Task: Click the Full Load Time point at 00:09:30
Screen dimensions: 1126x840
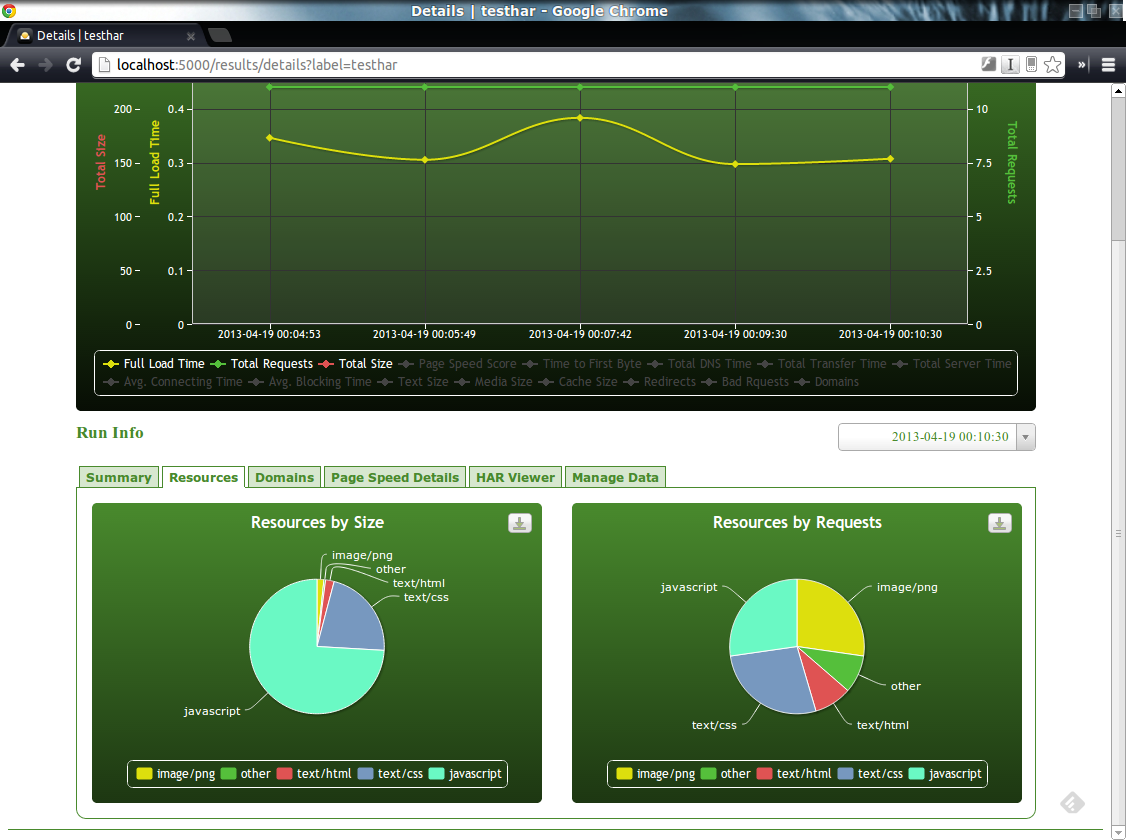Action: 735,164
